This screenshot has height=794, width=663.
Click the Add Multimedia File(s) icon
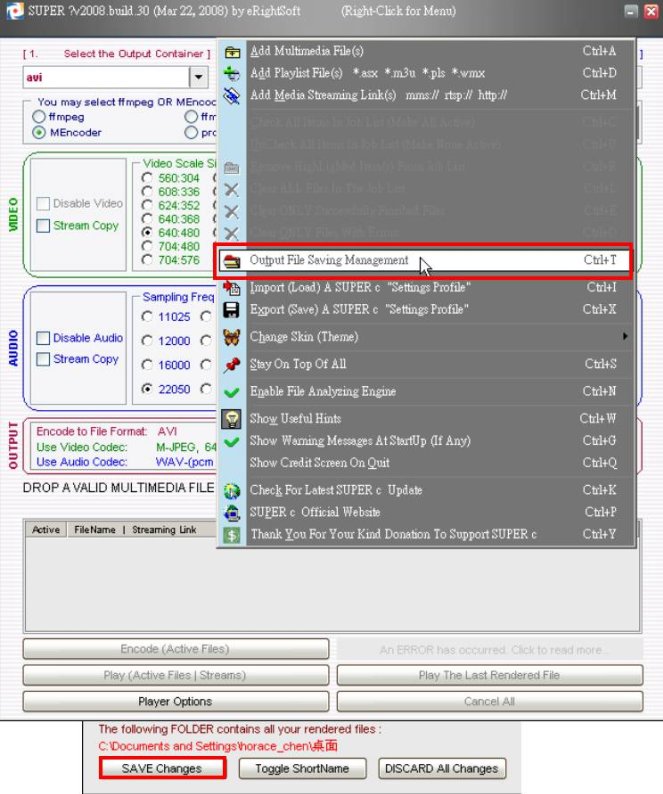[232, 51]
